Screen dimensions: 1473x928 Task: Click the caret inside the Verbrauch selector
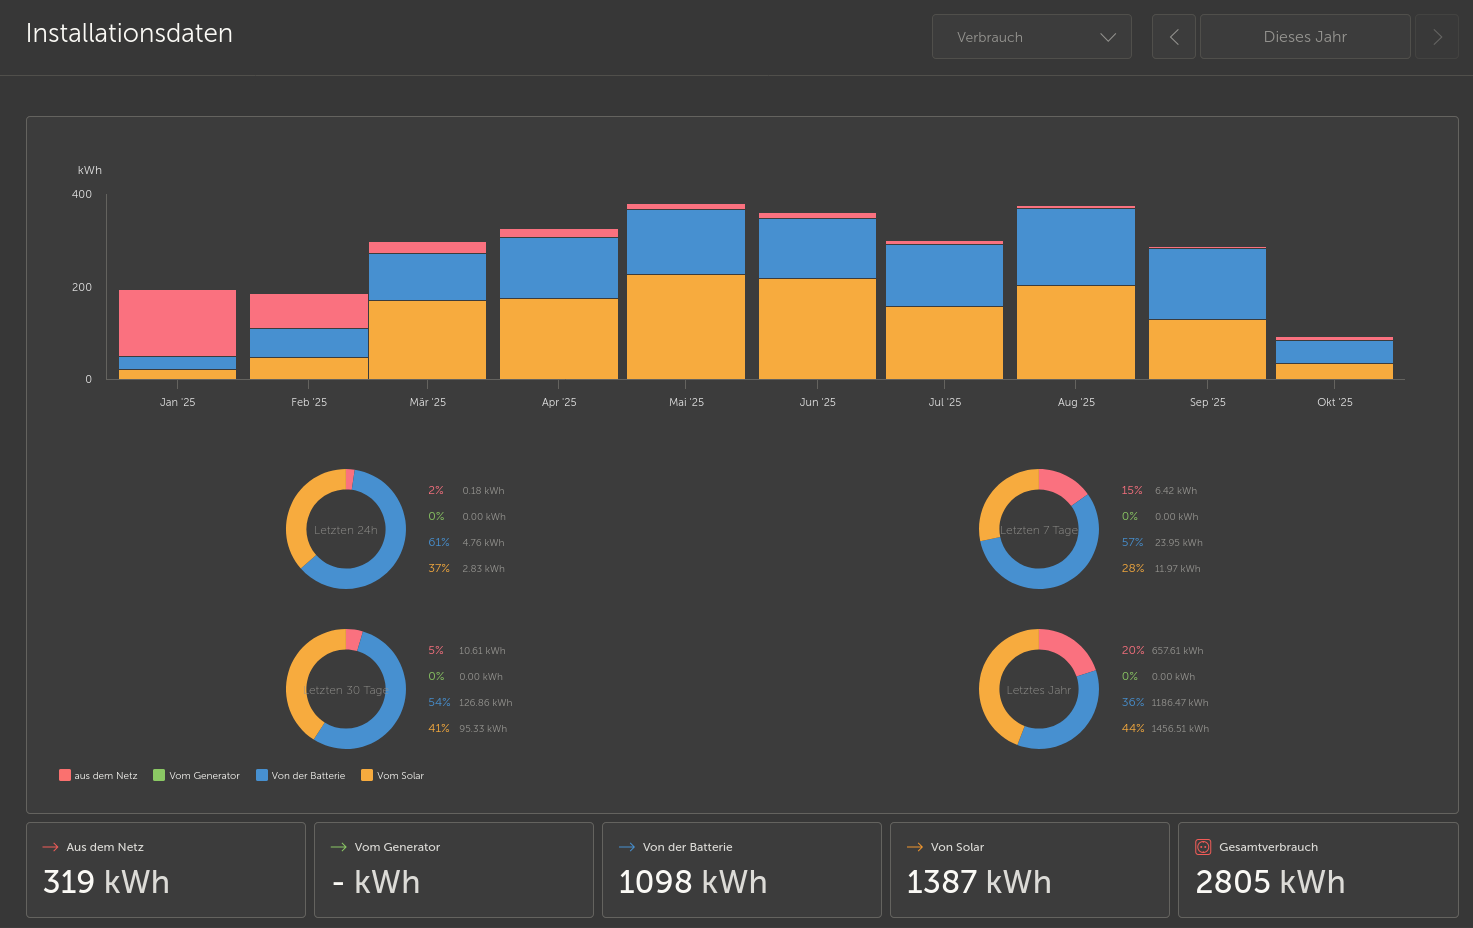(x=1108, y=36)
